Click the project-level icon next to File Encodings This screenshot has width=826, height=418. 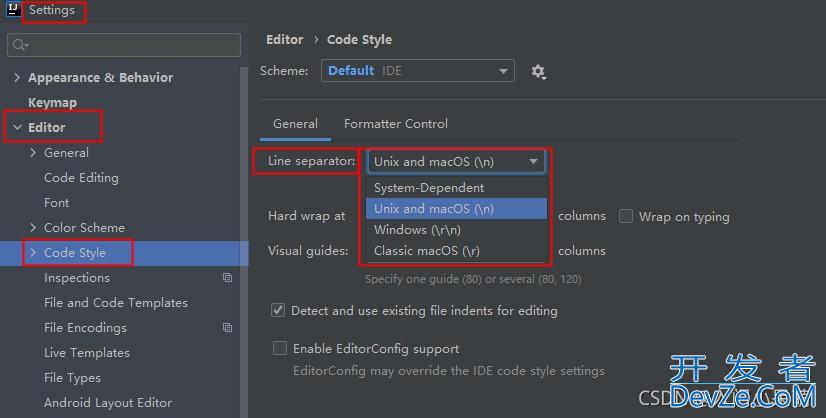tap(227, 328)
